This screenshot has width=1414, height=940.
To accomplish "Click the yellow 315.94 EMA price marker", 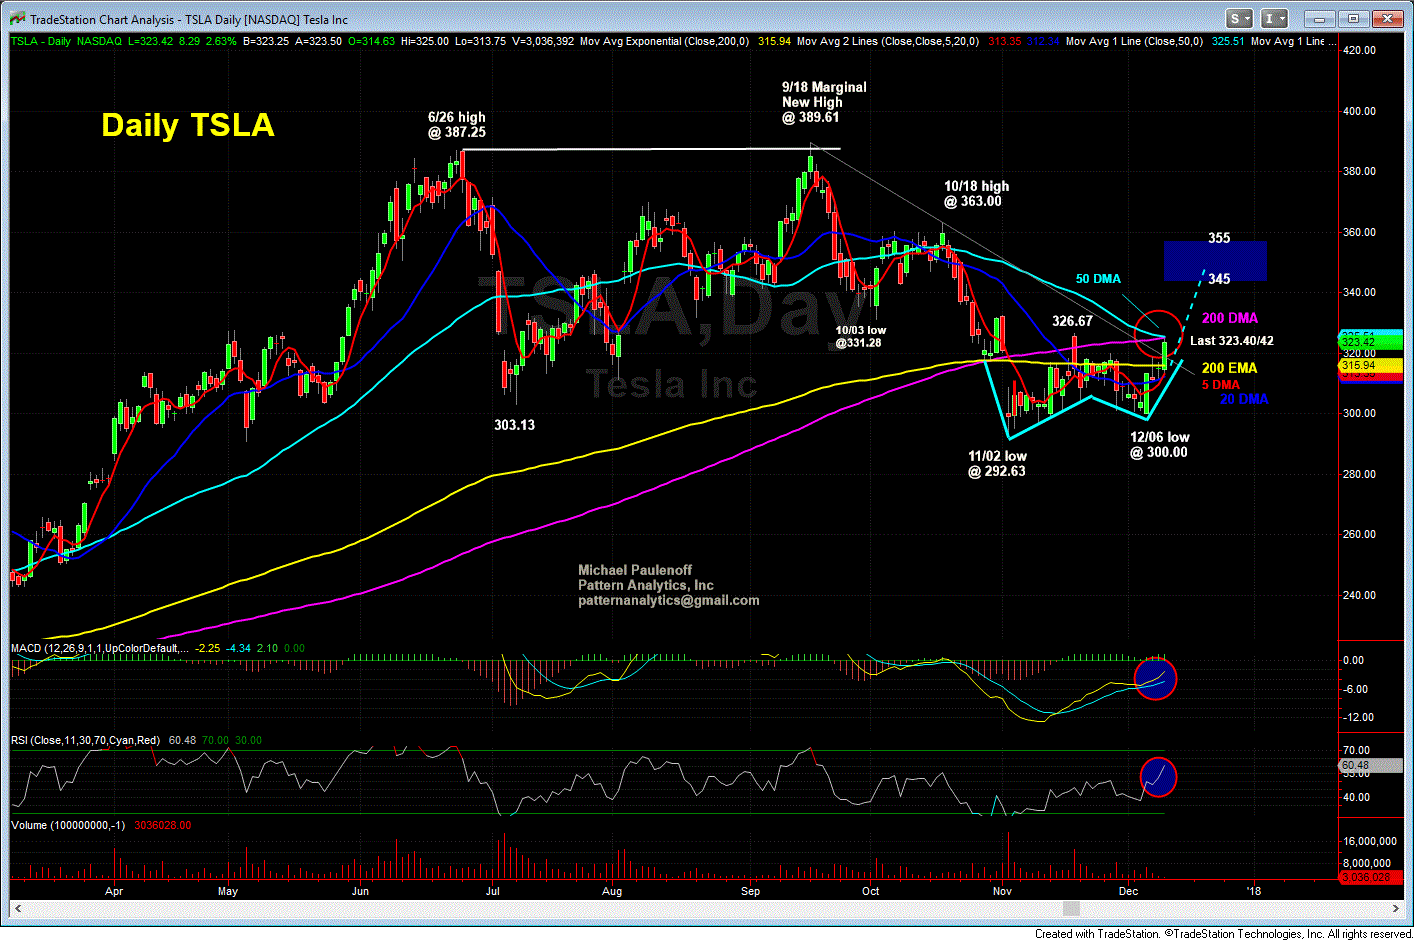I will (1370, 366).
